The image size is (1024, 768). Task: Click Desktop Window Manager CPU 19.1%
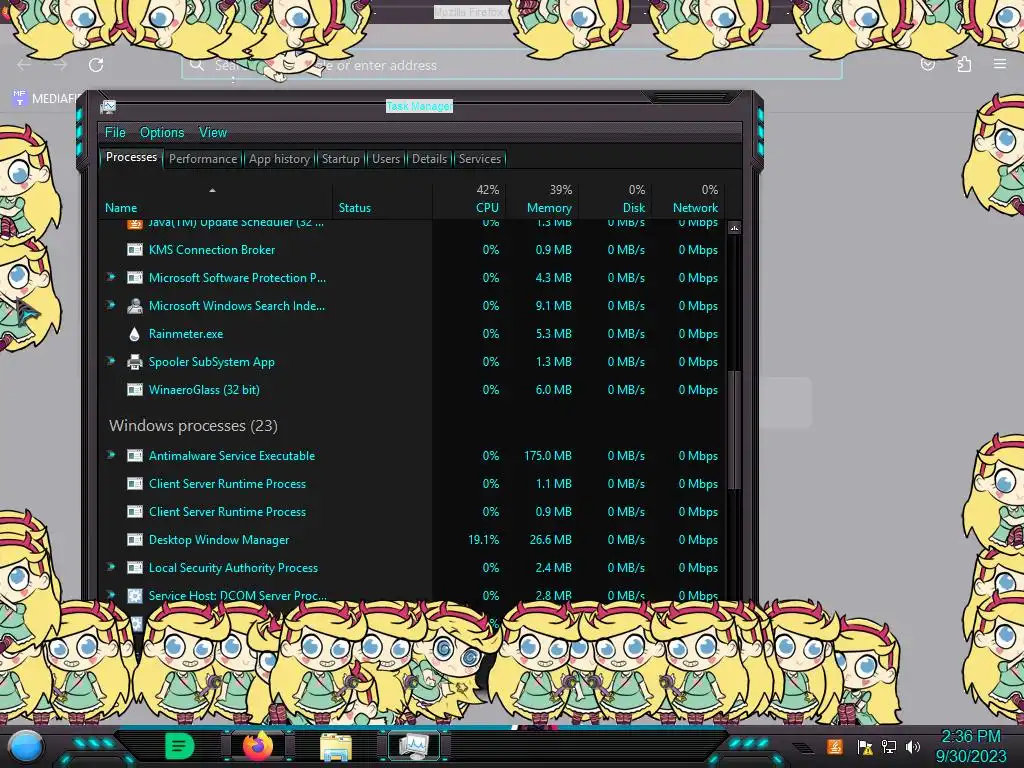(483, 540)
